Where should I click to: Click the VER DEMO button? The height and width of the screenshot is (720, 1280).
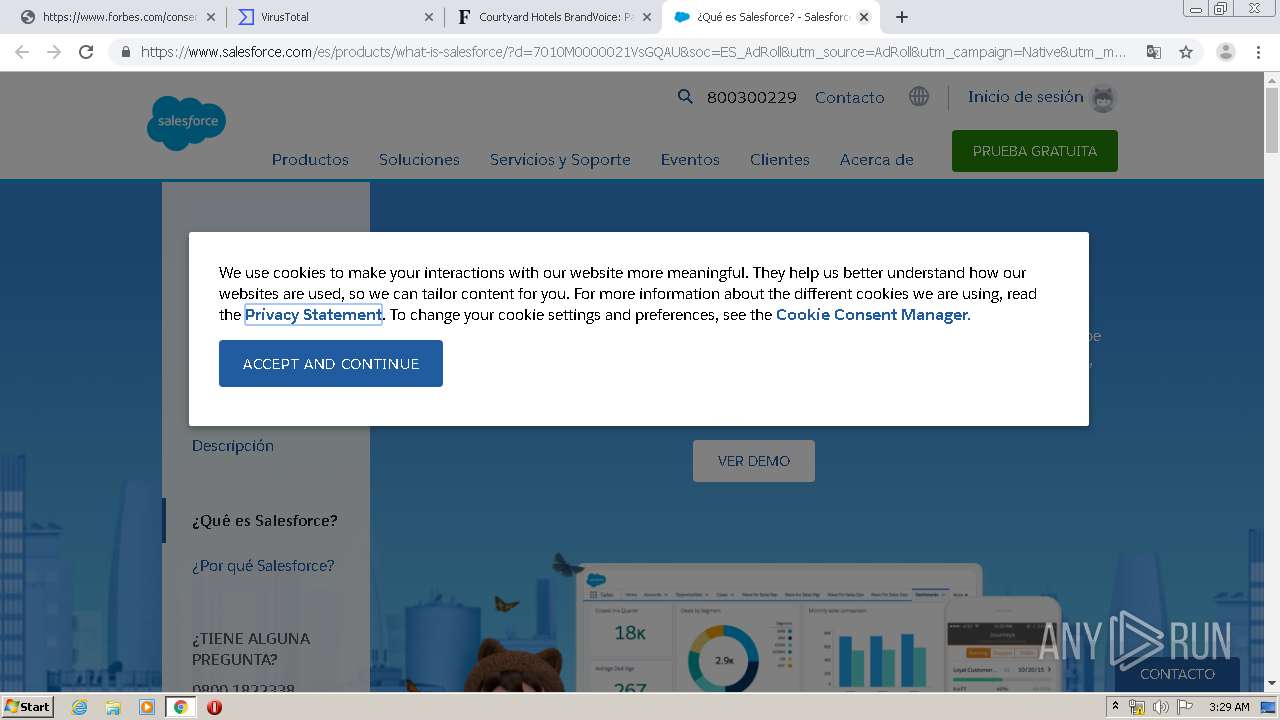pyautogui.click(x=754, y=461)
